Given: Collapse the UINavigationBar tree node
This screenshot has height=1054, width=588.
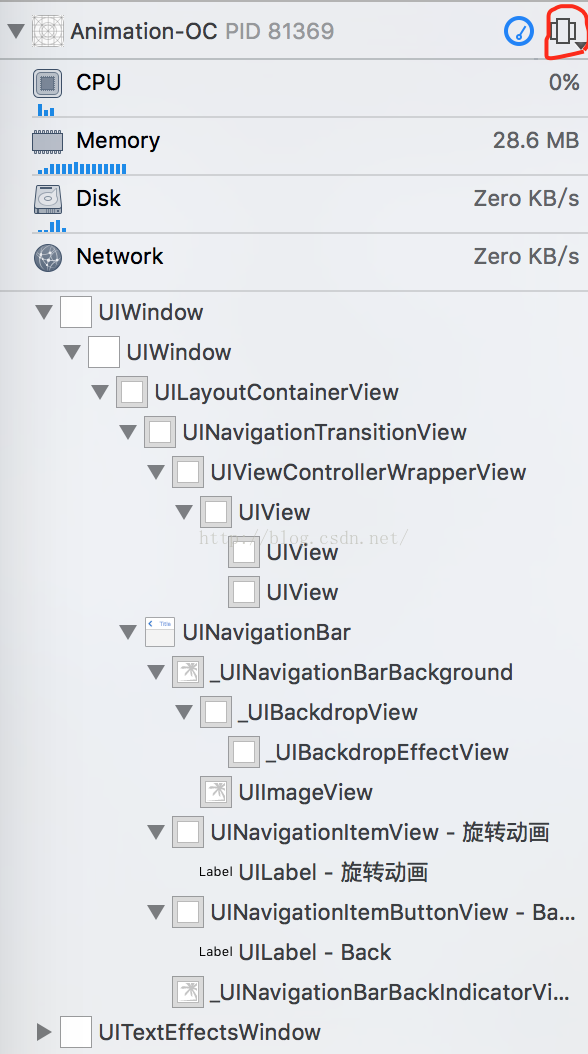Looking at the screenshot, I should [128, 633].
